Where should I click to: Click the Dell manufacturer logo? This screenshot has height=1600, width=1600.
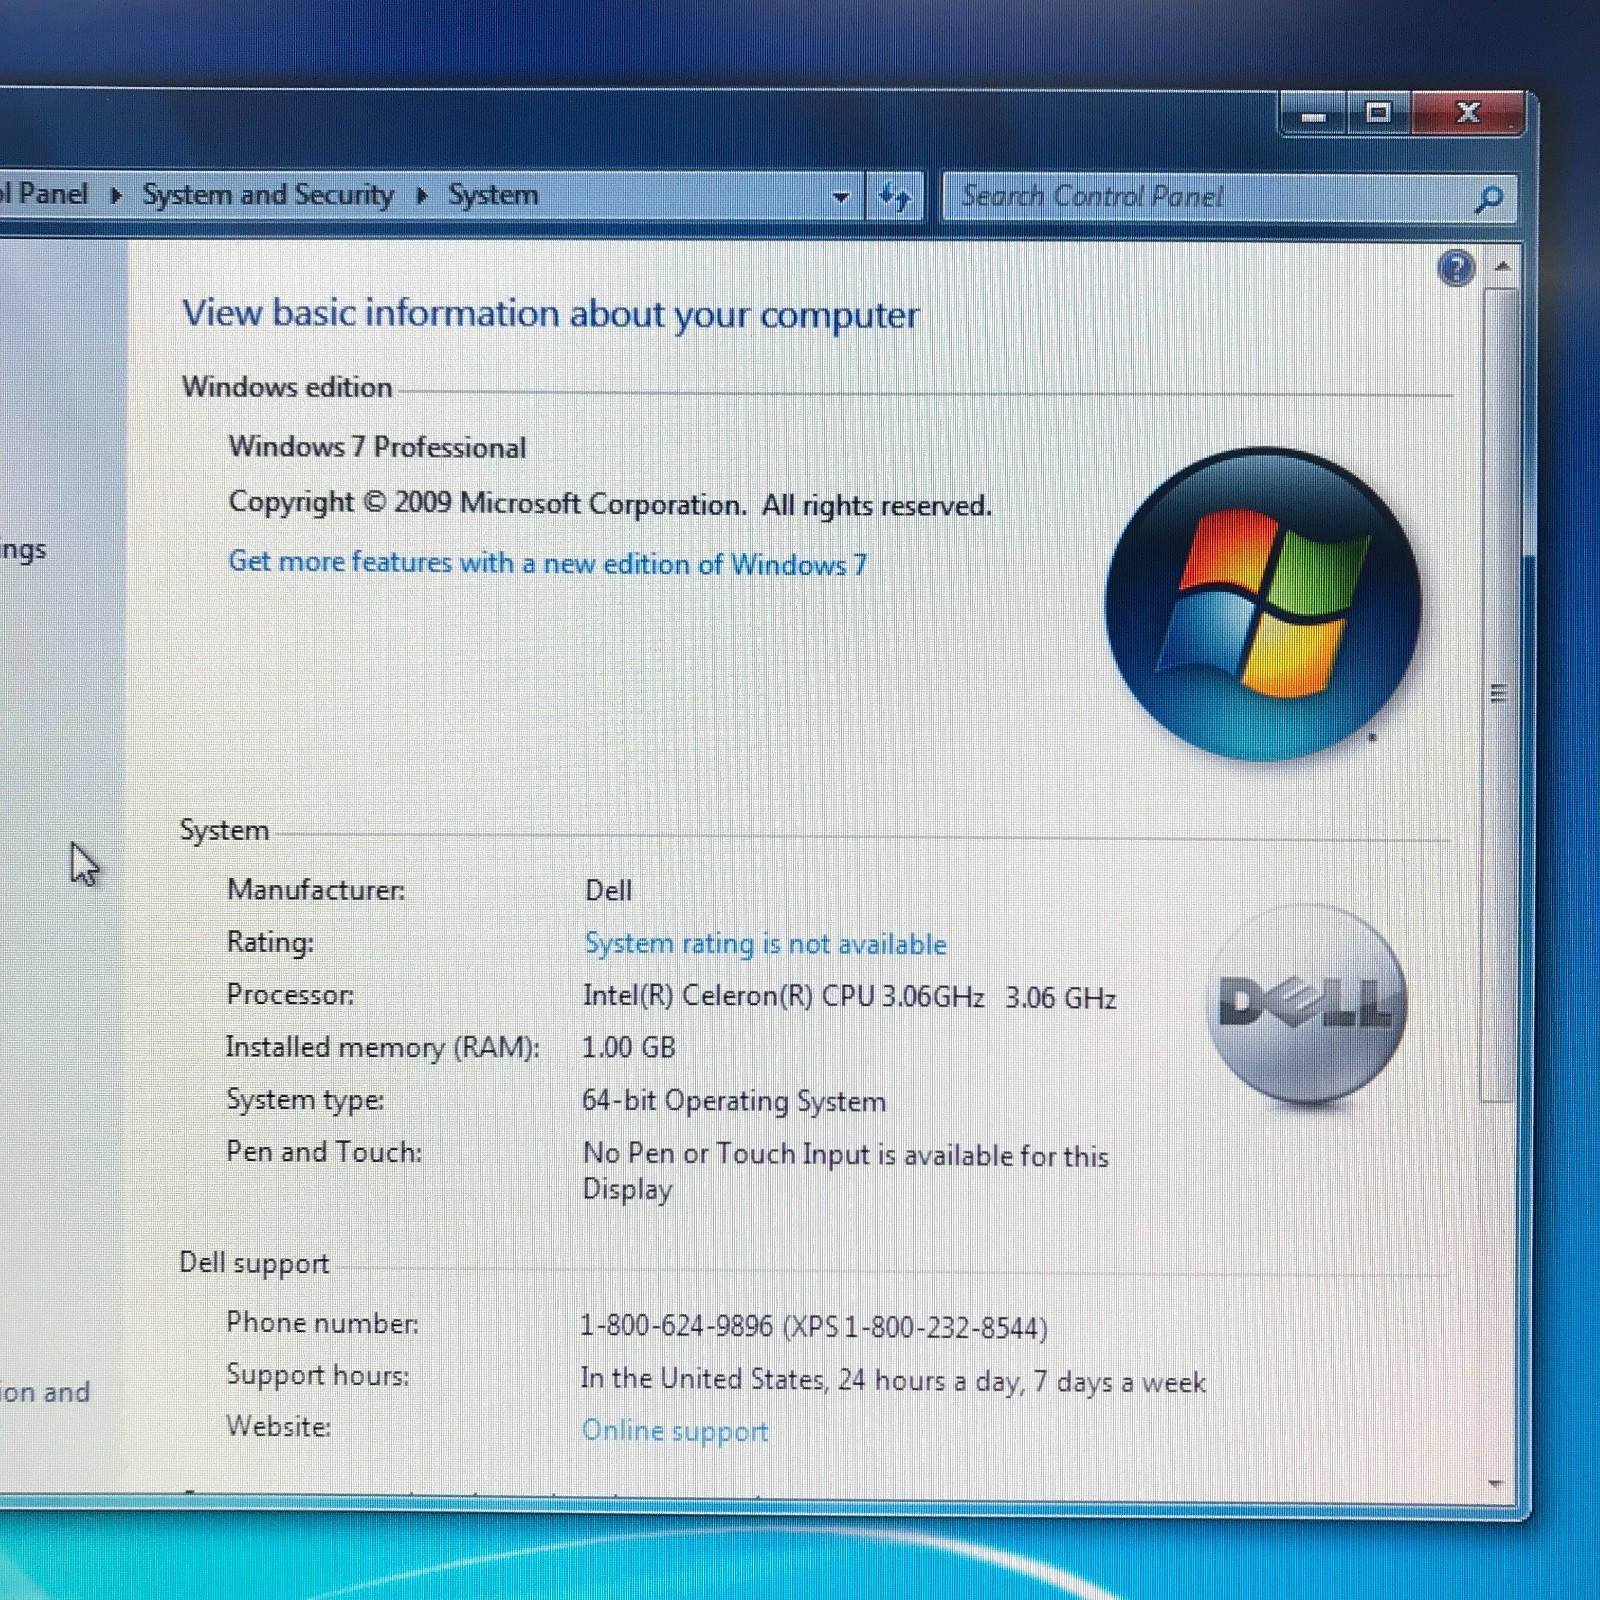(1306, 1004)
